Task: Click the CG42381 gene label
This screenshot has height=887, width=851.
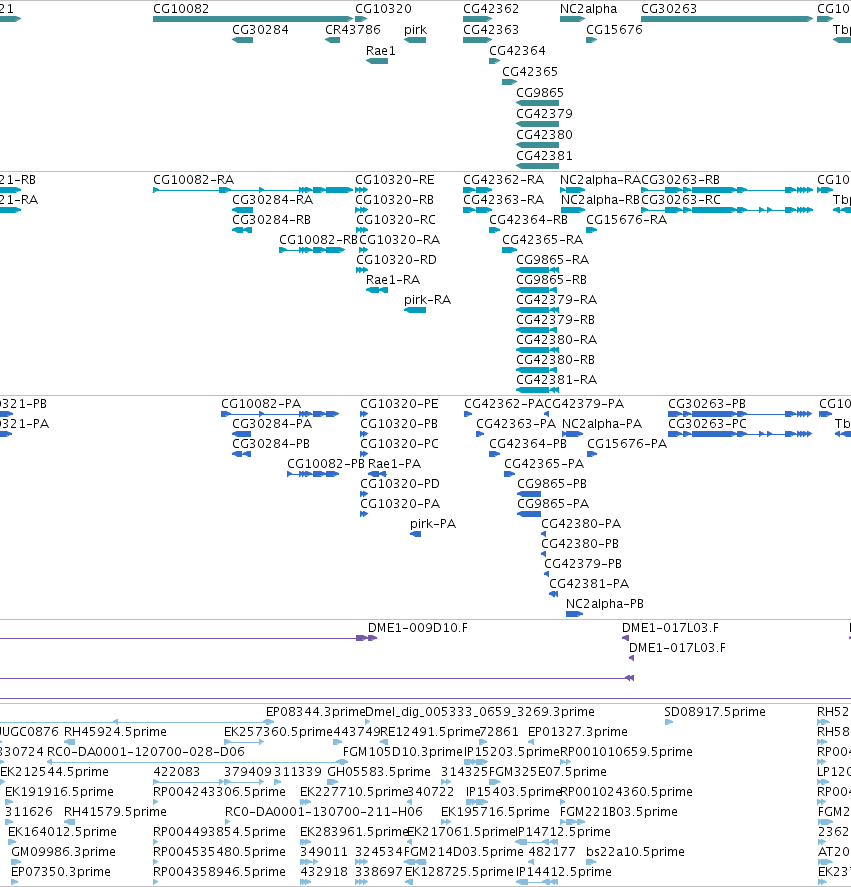Action: pyautogui.click(x=544, y=155)
